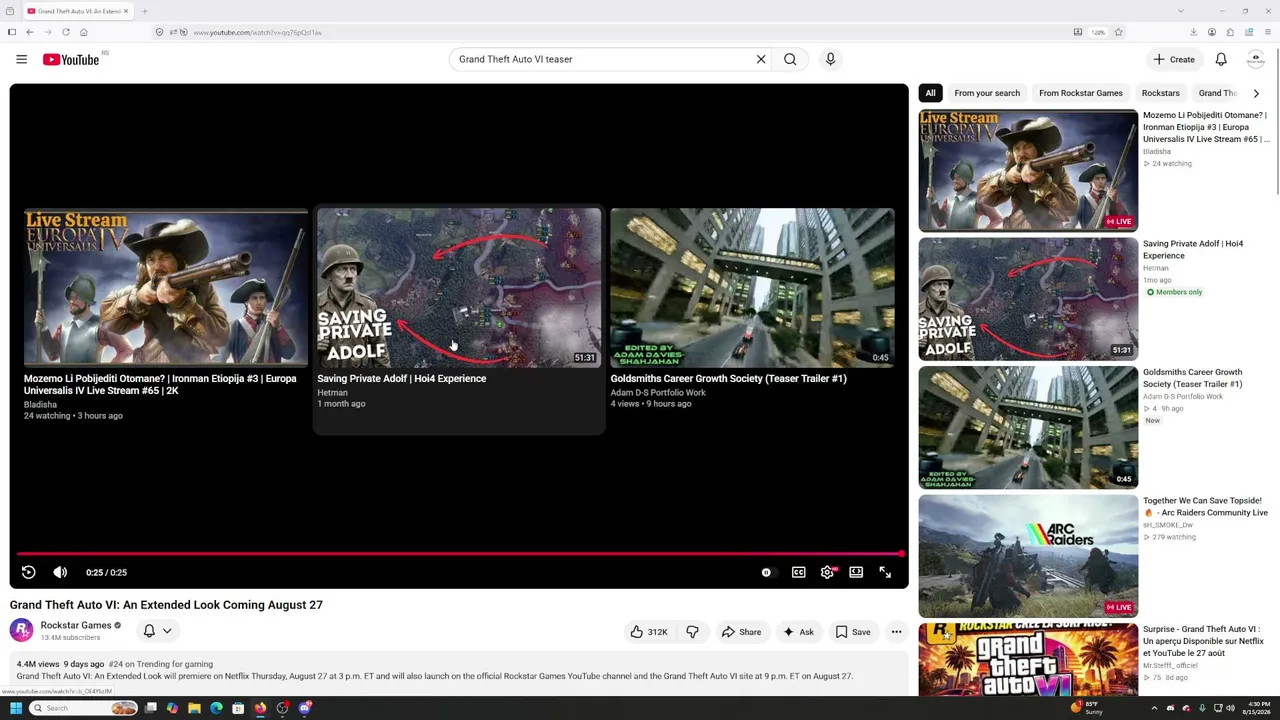Viewport: 1280px width, 720px height.
Task: Click the Ask button
Action: (x=798, y=632)
